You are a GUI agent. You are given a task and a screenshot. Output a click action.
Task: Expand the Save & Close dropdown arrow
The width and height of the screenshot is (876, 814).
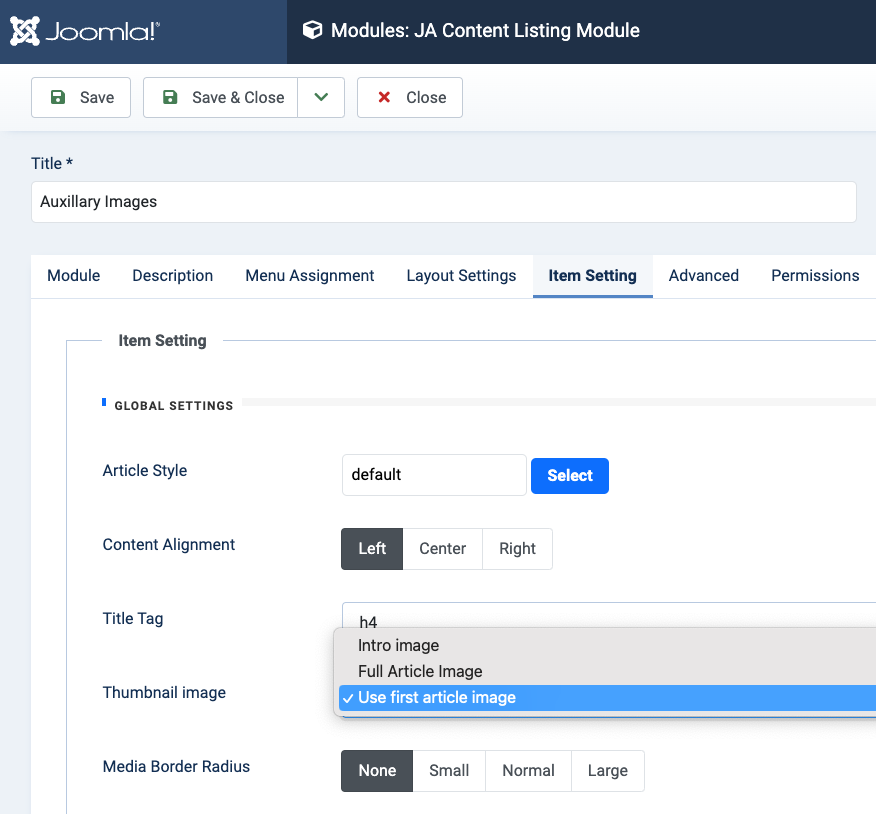[x=321, y=97]
